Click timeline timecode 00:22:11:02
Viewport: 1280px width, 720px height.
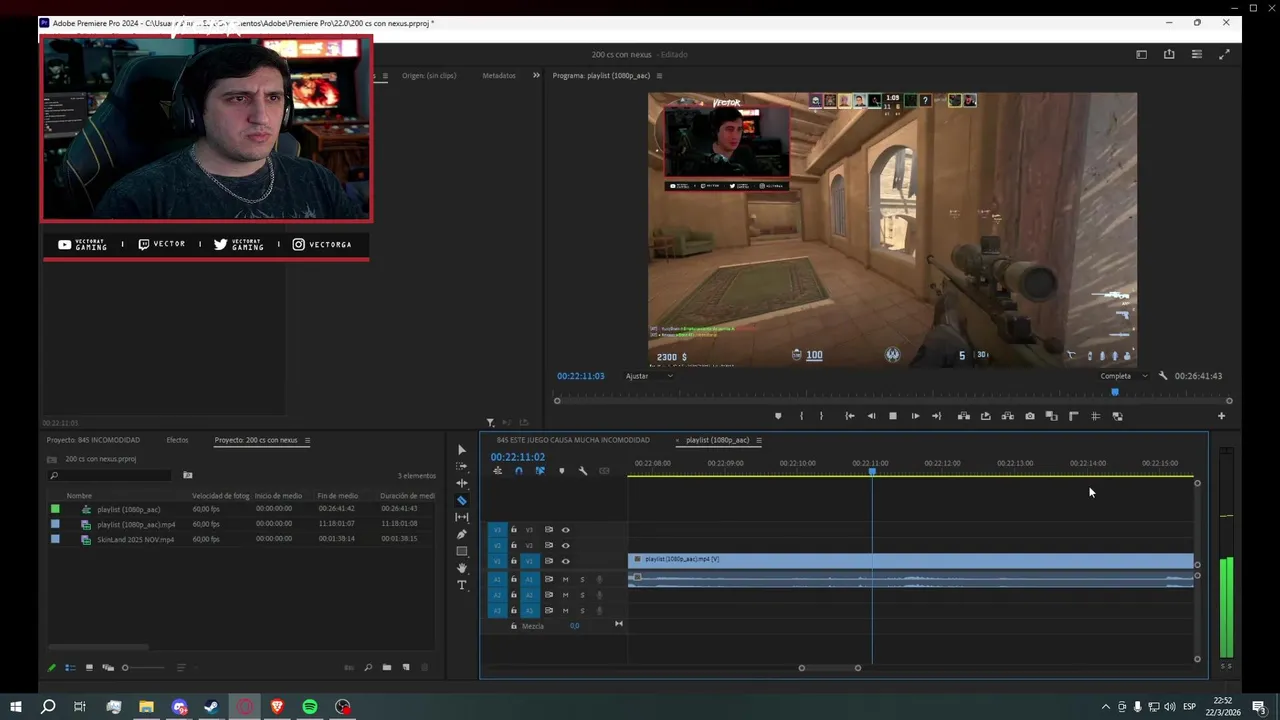[x=517, y=457]
